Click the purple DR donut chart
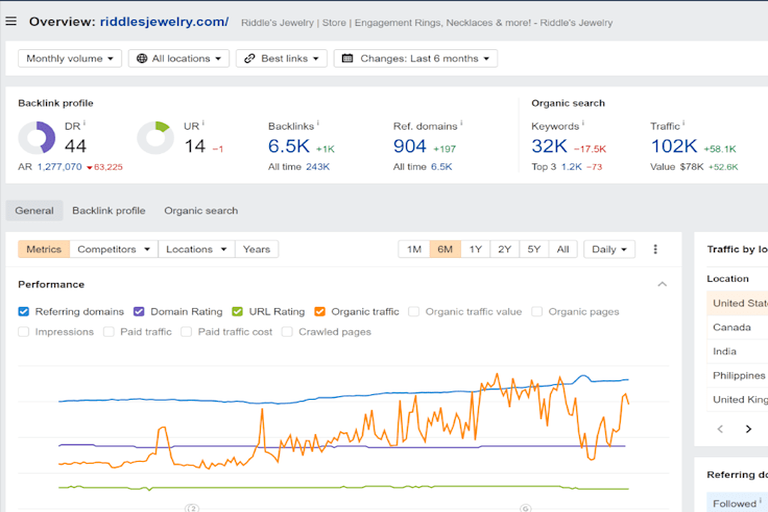This screenshot has height=512, width=768. [x=37, y=138]
